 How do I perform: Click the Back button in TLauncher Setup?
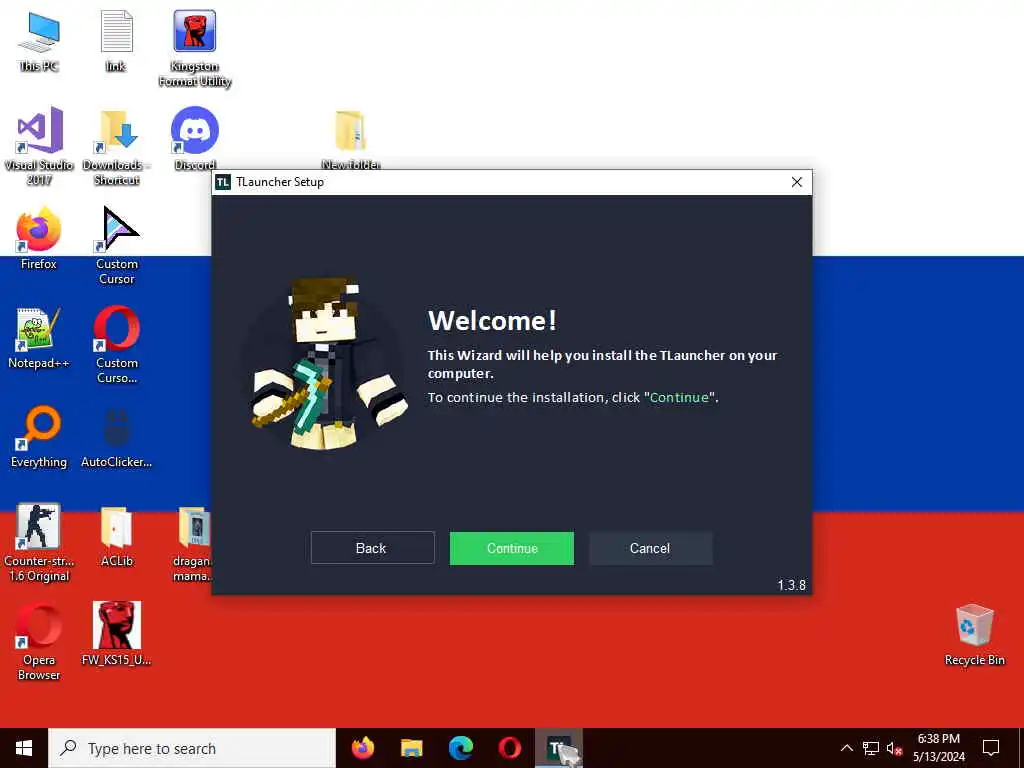(372, 548)
